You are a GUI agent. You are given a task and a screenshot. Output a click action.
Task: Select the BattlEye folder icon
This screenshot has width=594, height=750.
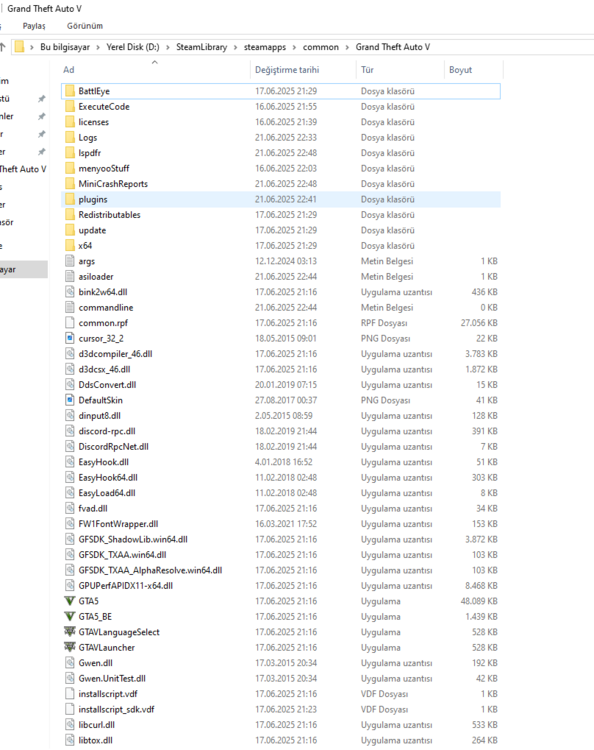[70, 91]
